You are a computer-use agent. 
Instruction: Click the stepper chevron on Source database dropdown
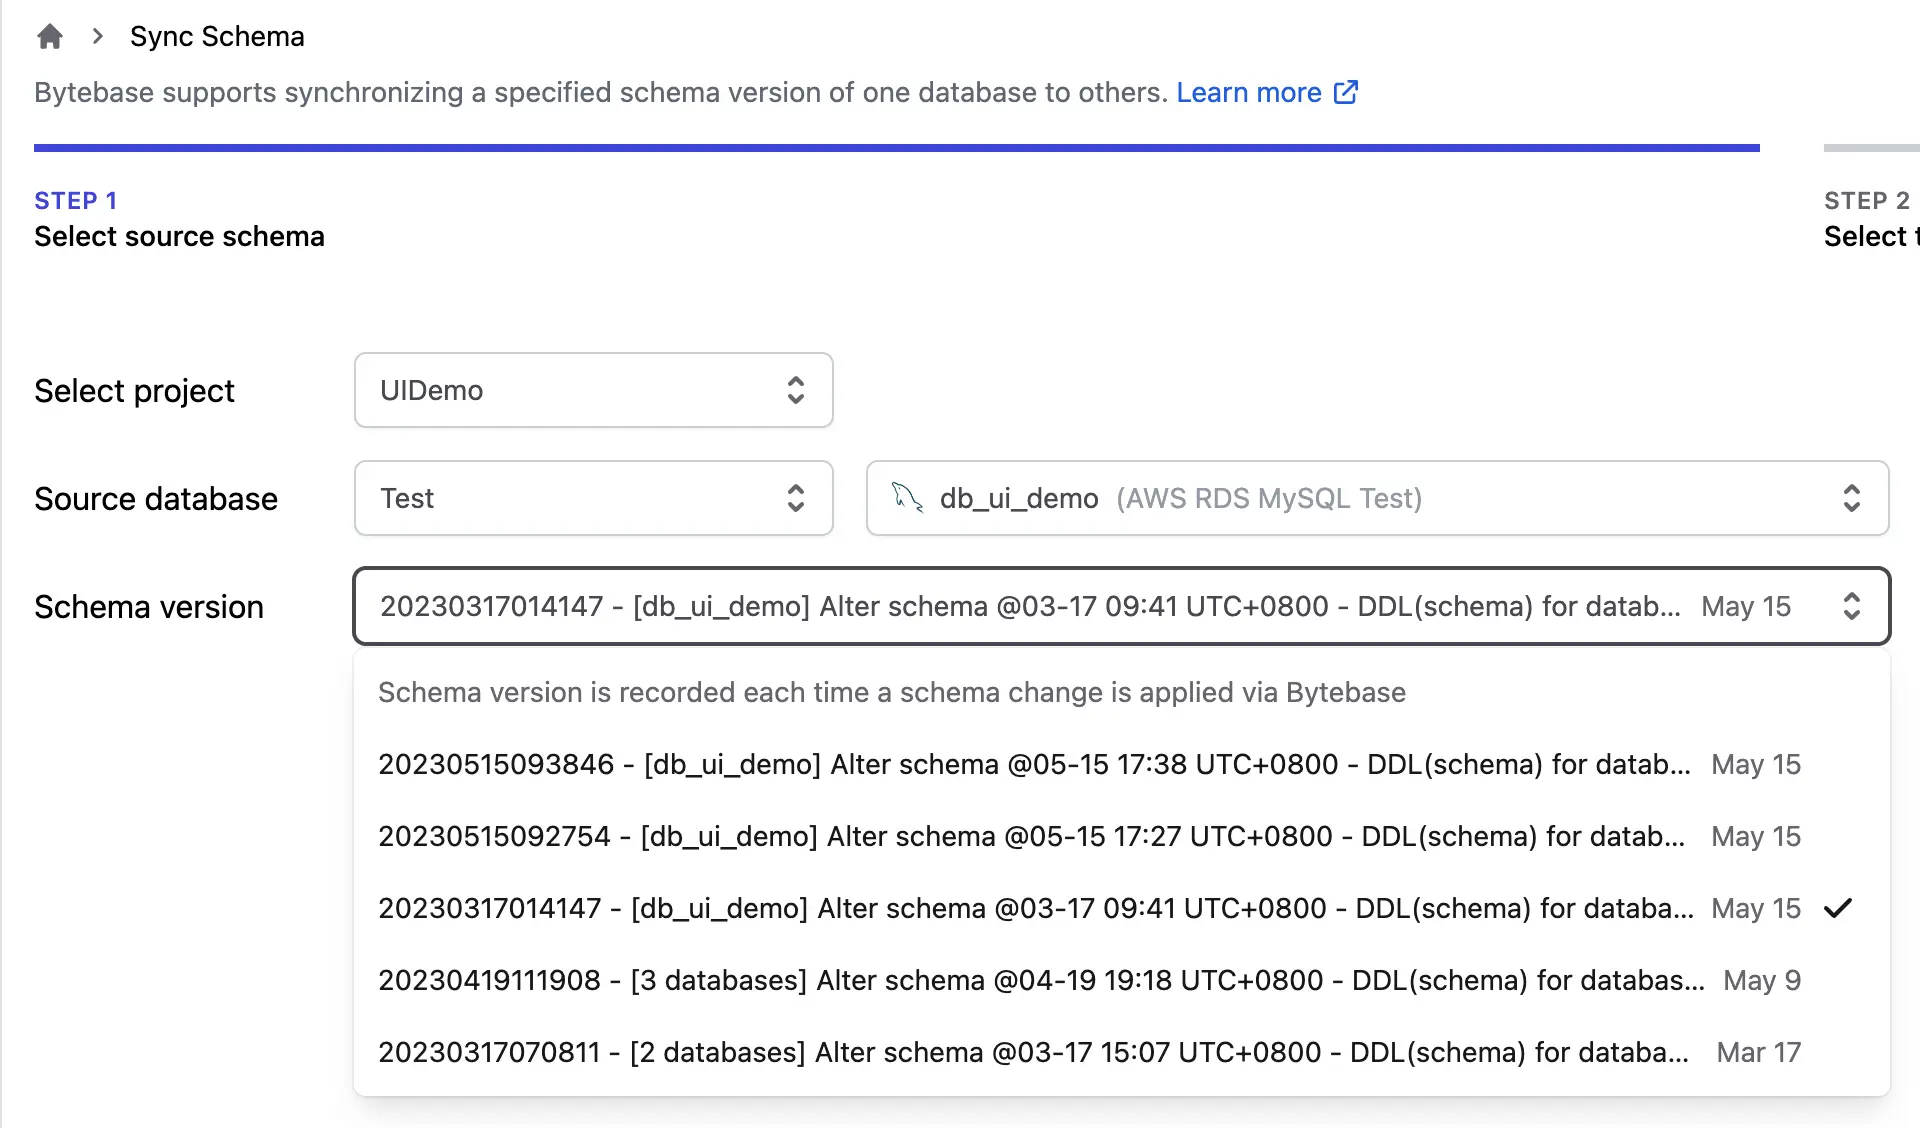point(796,497)
